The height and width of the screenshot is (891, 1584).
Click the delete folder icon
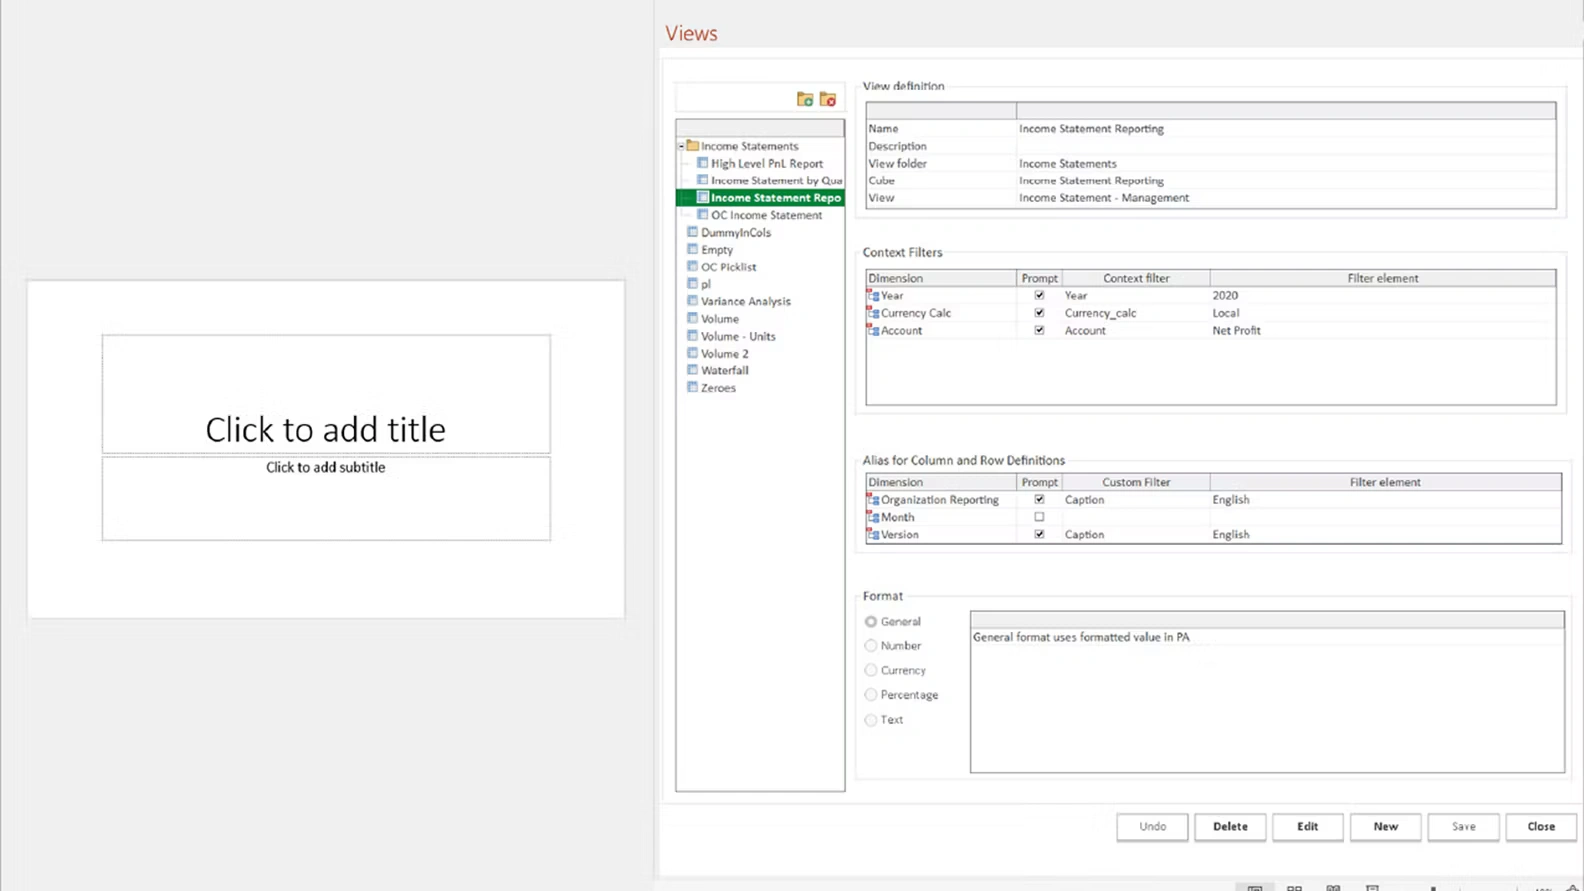[827, 99]
